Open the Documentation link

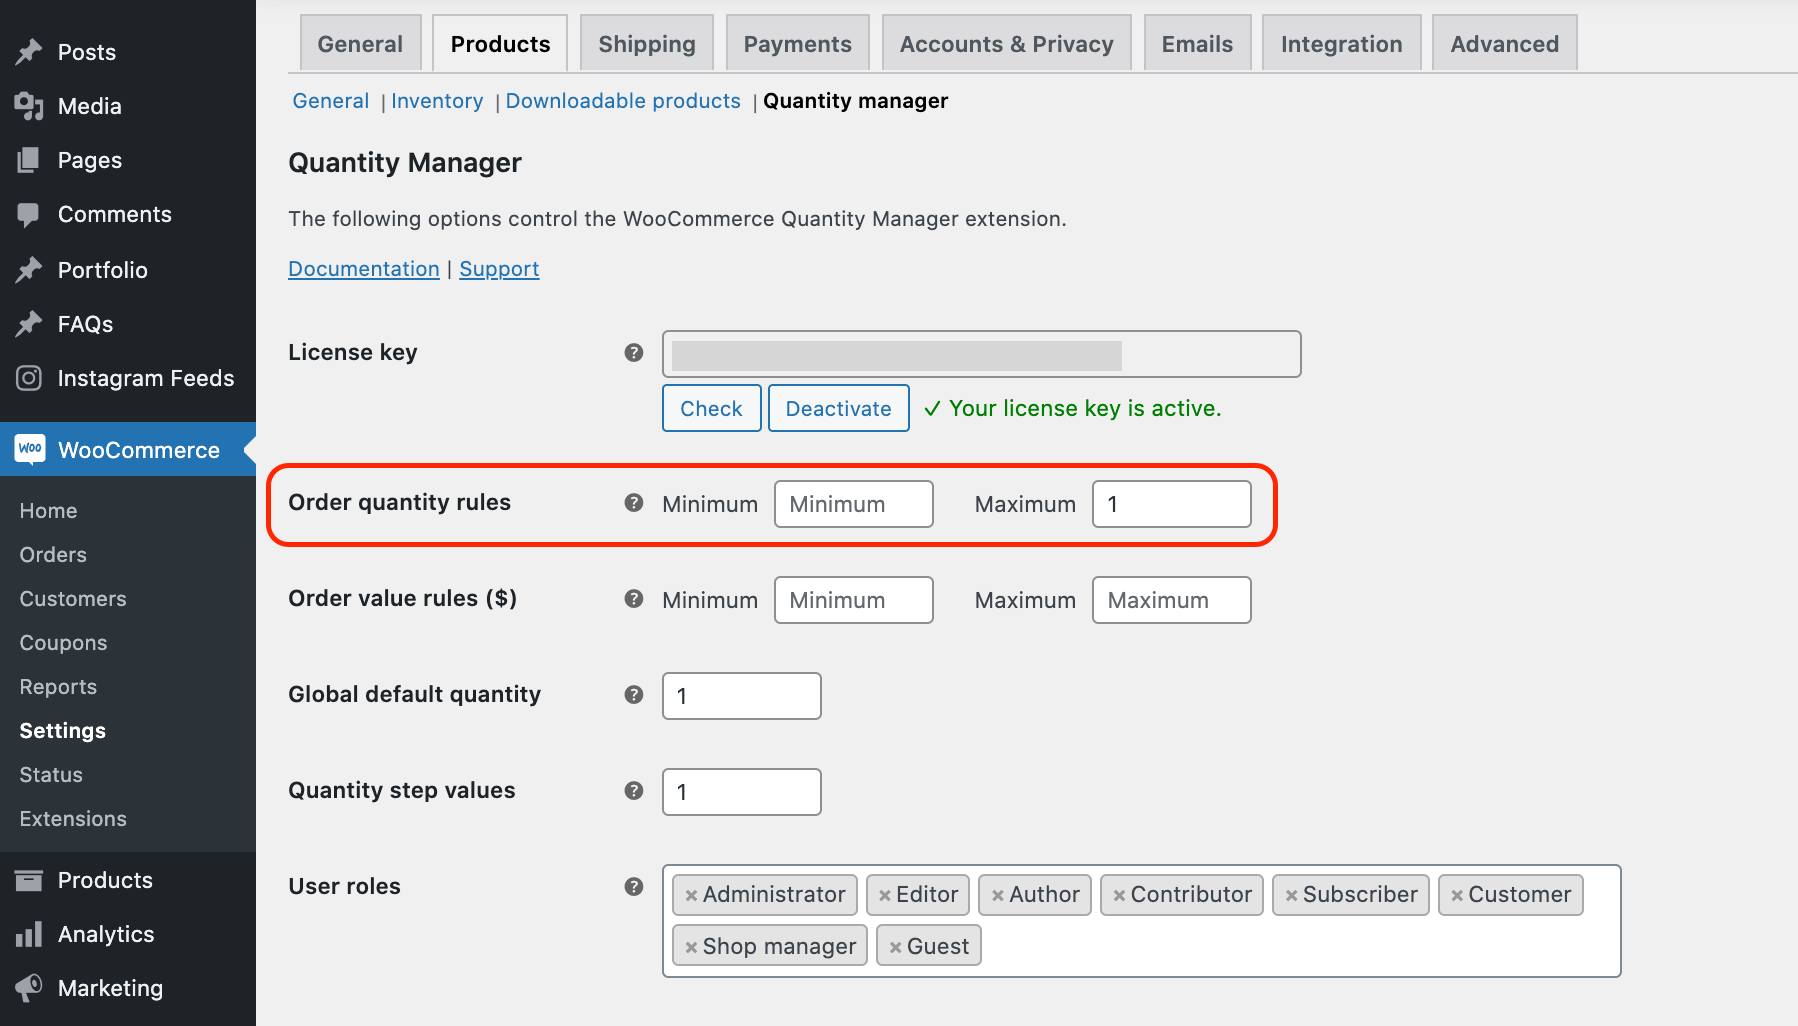click(364, 269)
